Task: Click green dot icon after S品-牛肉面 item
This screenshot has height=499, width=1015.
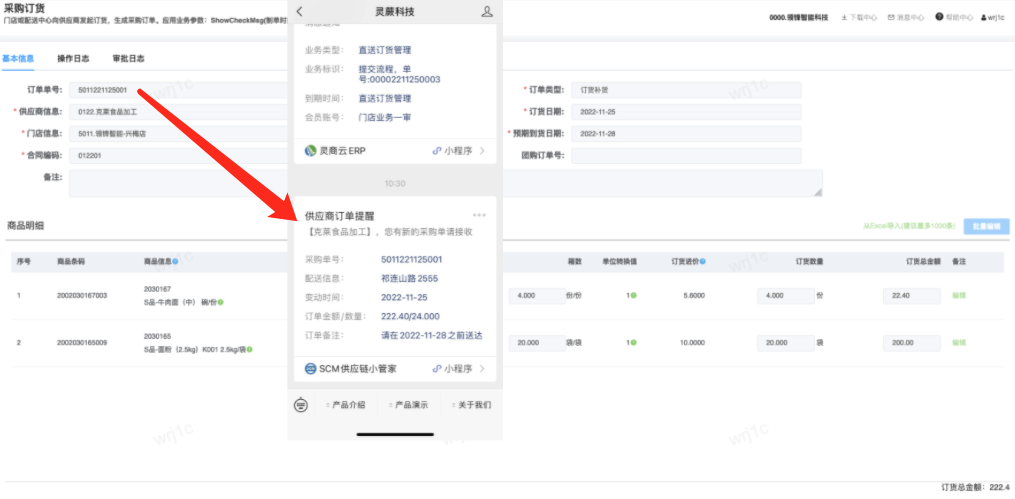Action: [x=221, y=302]
